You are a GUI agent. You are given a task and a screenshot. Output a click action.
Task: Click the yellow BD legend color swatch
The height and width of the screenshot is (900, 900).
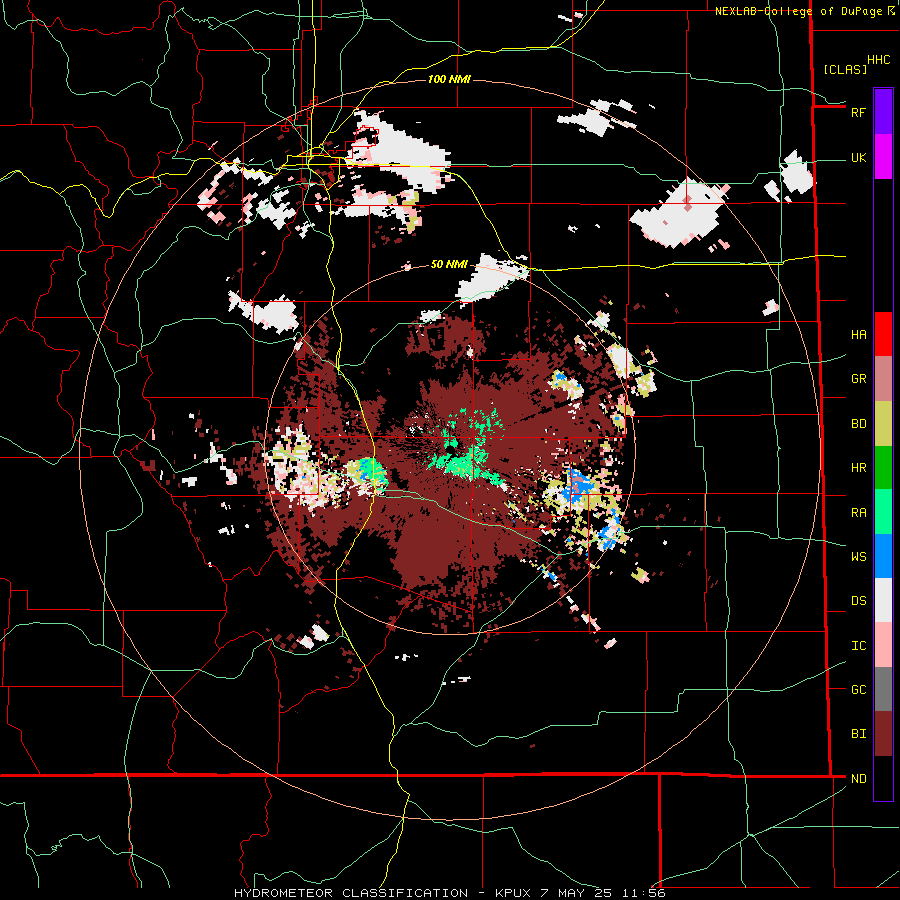click(883, 424)
